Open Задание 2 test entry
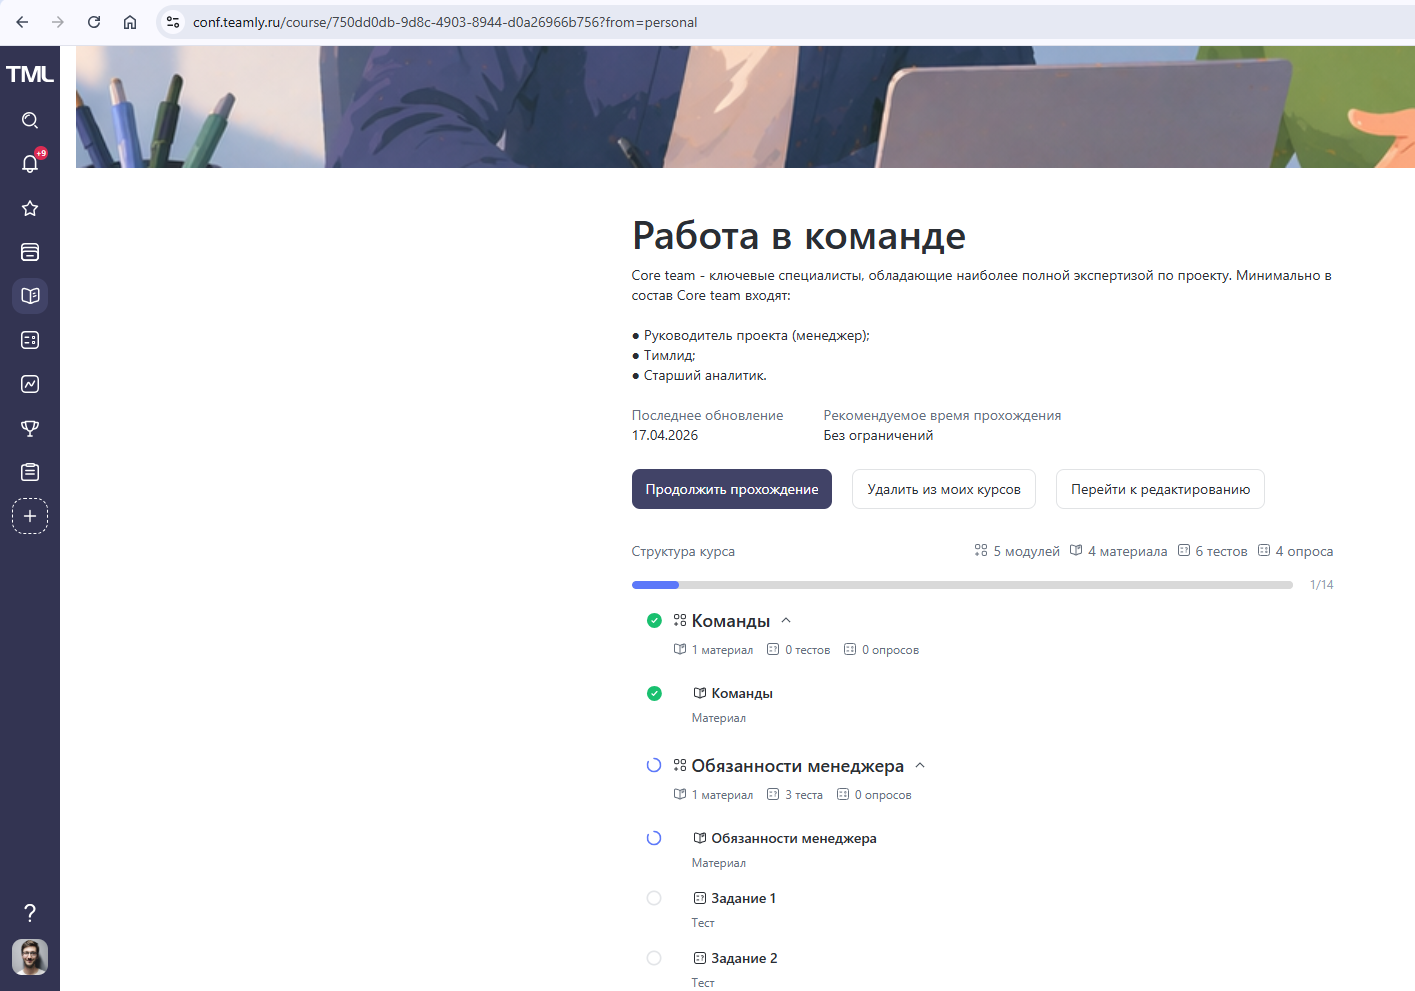This screenshot has width=1415, height=991. coord(744,957)
